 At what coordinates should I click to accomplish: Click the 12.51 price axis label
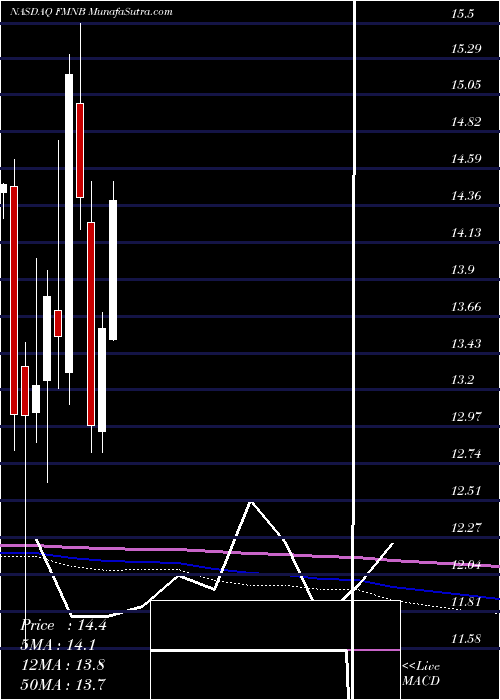coord(466,491)
